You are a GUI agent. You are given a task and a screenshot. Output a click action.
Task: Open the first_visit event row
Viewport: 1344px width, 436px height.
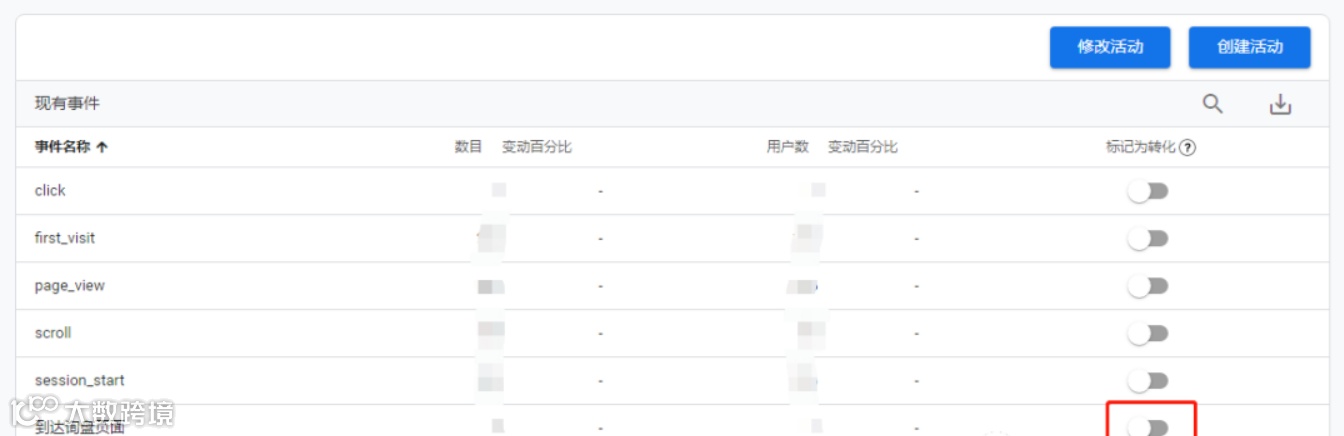tap(672, 238)
